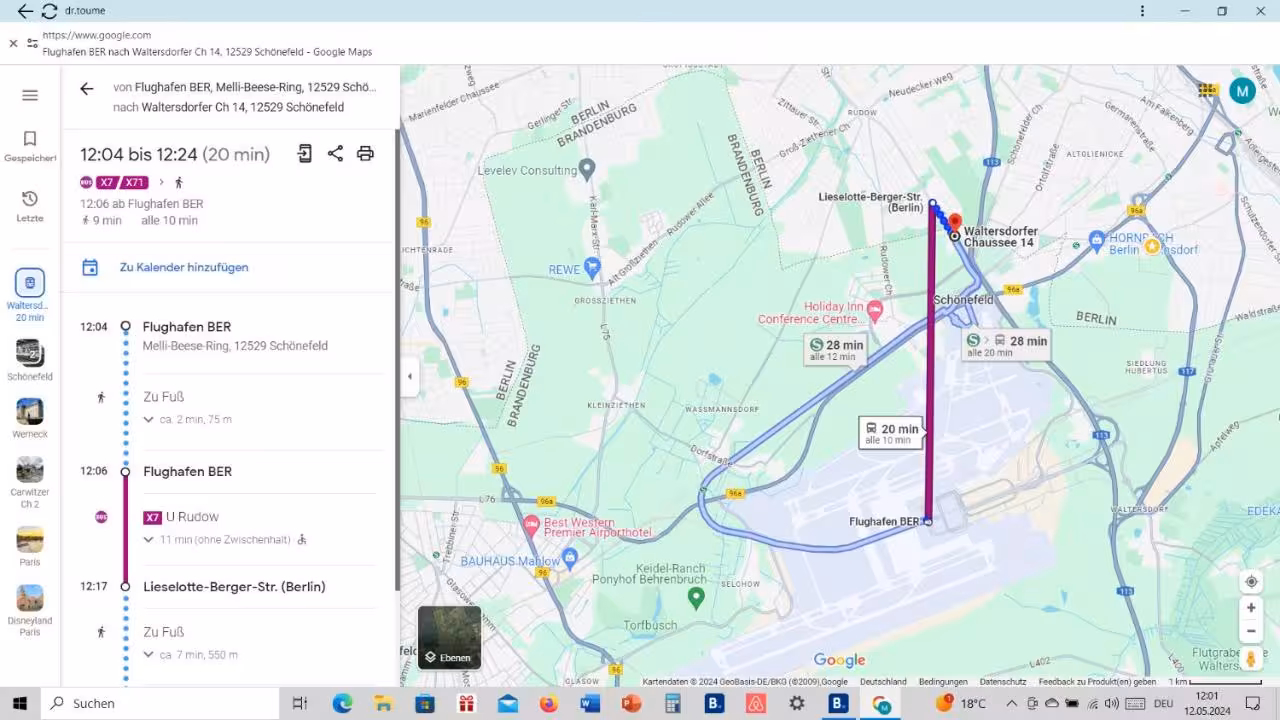Center map on your location
The image size is (1280, 720).
click(1251, 582)
